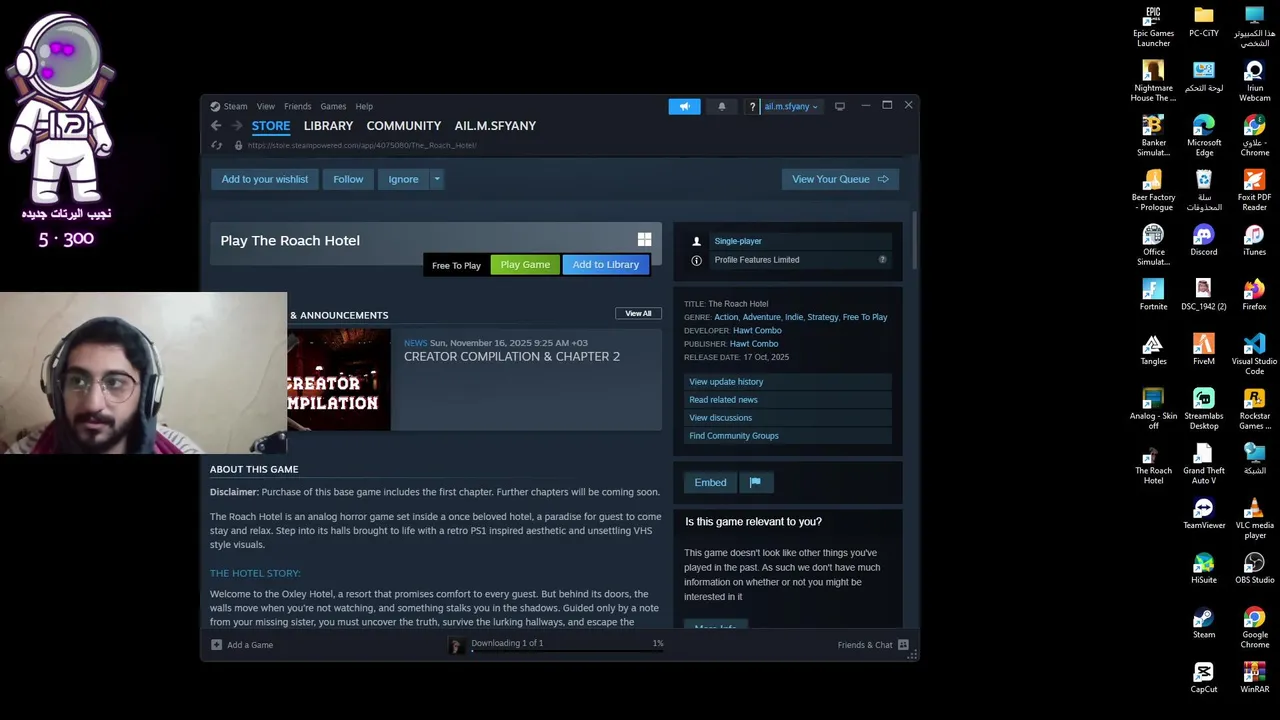The height and width of the screenshot is (720, 1280).
Task: Open CapCut desktop shortcut
Action: (x=1204, y=678)
